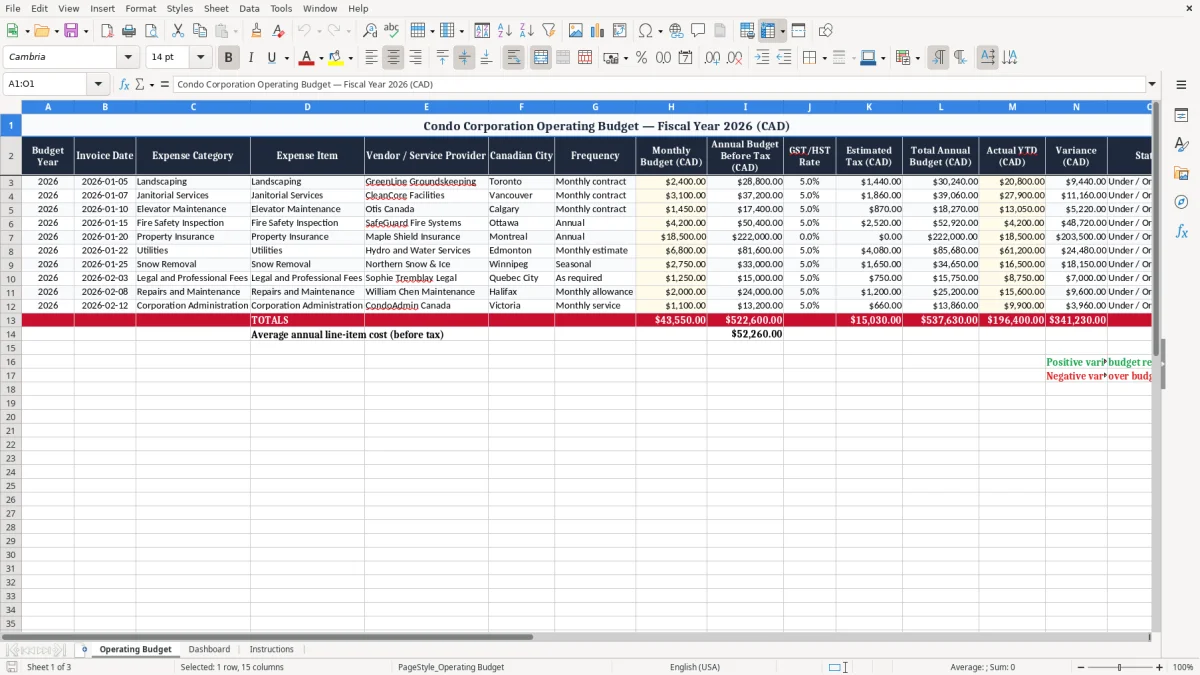Expand the Name Box A1:O1 dropdown
Screen dimensions: 1200x675
[x=98, y=84]
